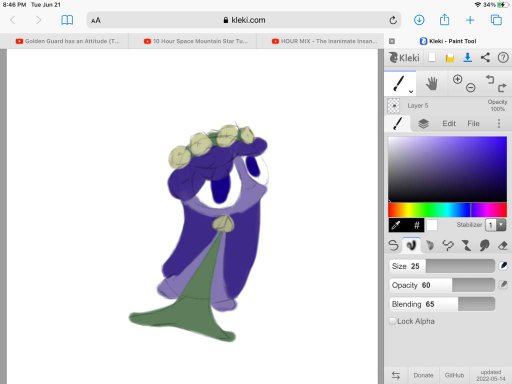Toggle opacity pressure sensitivity pen icon
This screenshot has height=384, width=512.
click(503, 284)
